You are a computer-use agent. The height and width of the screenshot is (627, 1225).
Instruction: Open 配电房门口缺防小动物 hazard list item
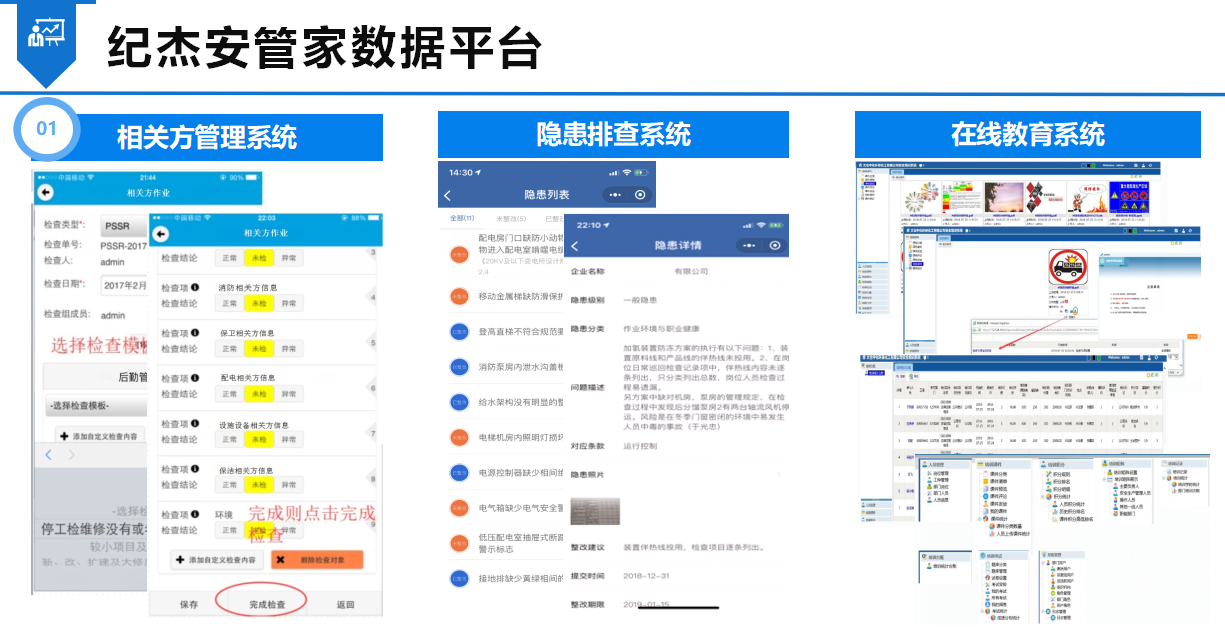[x=506, y=254]
